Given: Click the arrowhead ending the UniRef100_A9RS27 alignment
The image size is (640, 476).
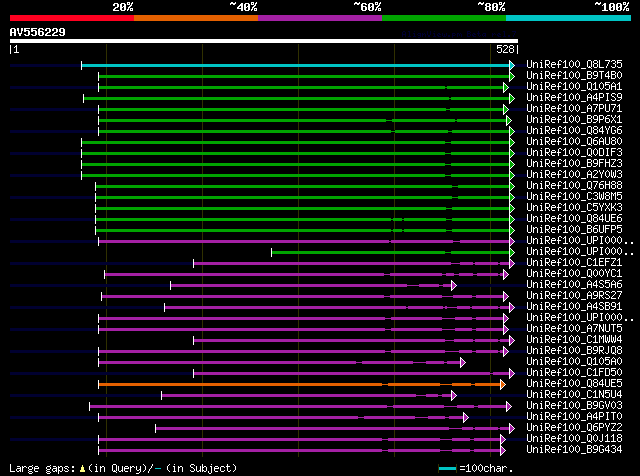Looking at the screenshot, I should (506, 297).
